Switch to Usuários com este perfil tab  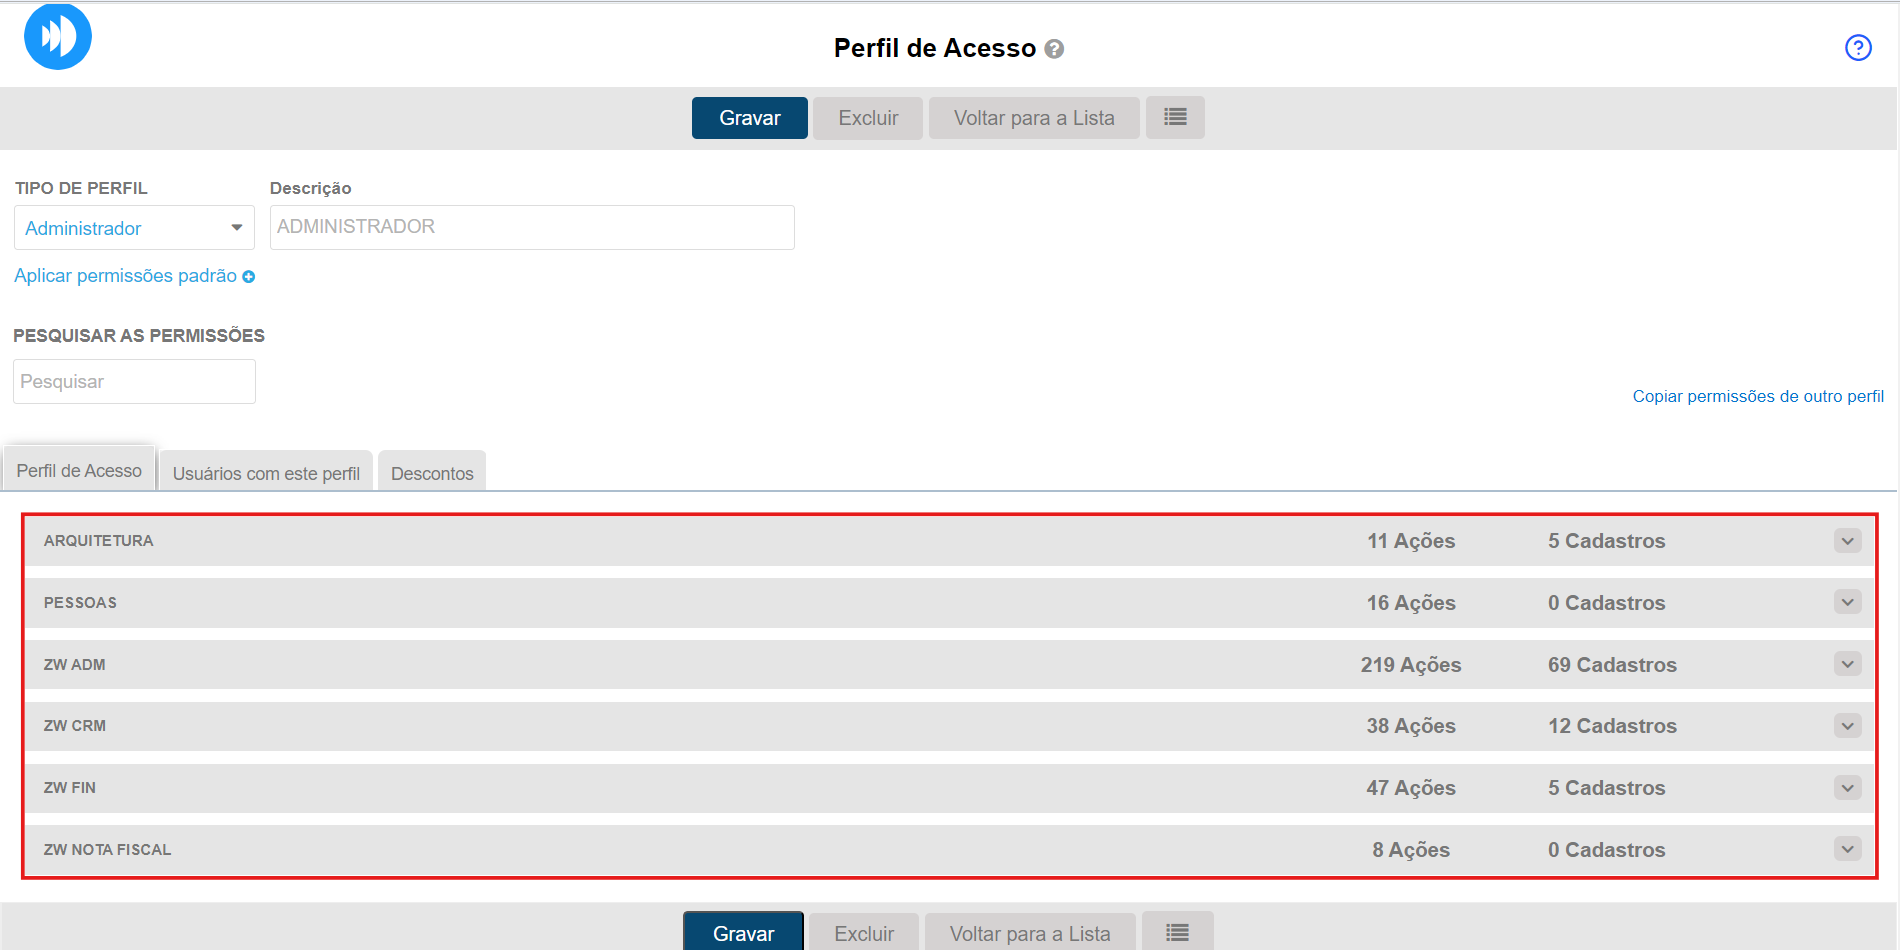(266, 473)
